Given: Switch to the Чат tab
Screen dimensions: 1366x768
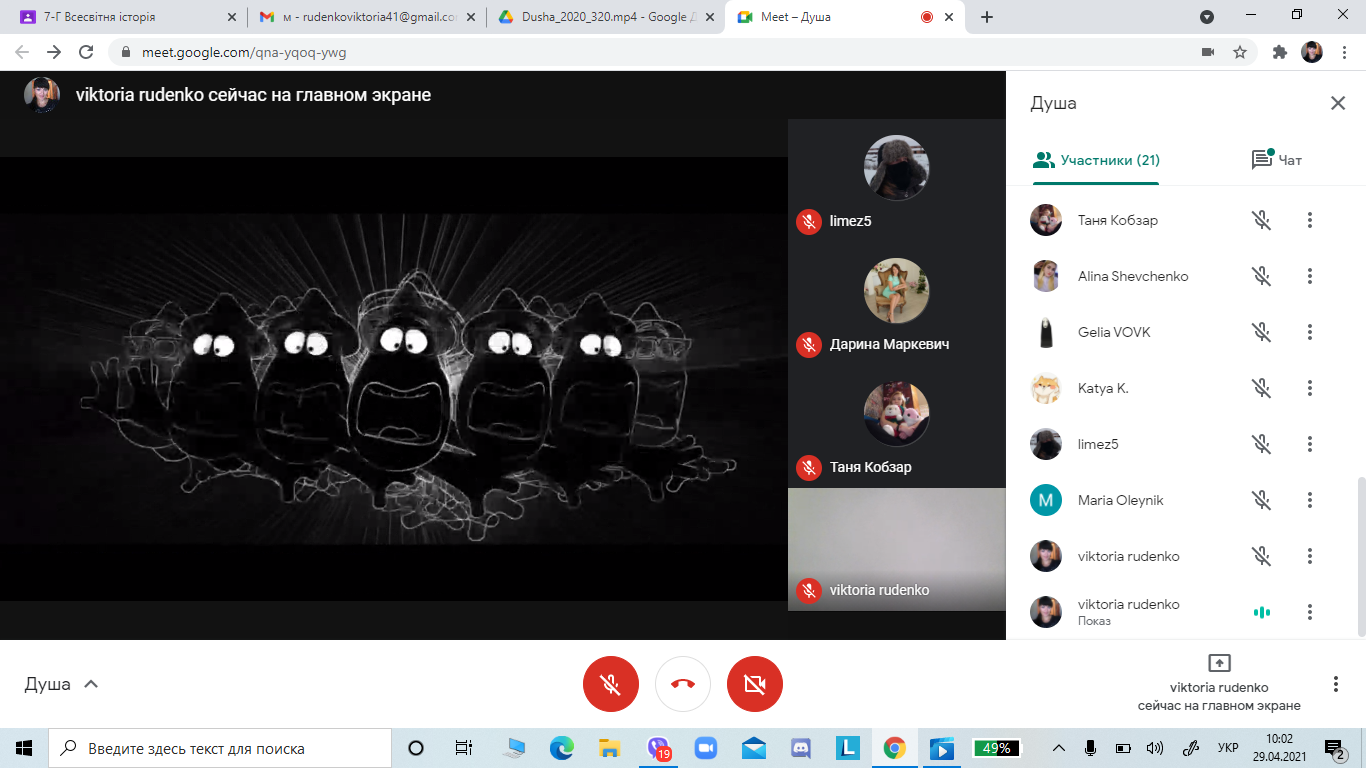Looking at the screenshot, I should coord(1277,160).
